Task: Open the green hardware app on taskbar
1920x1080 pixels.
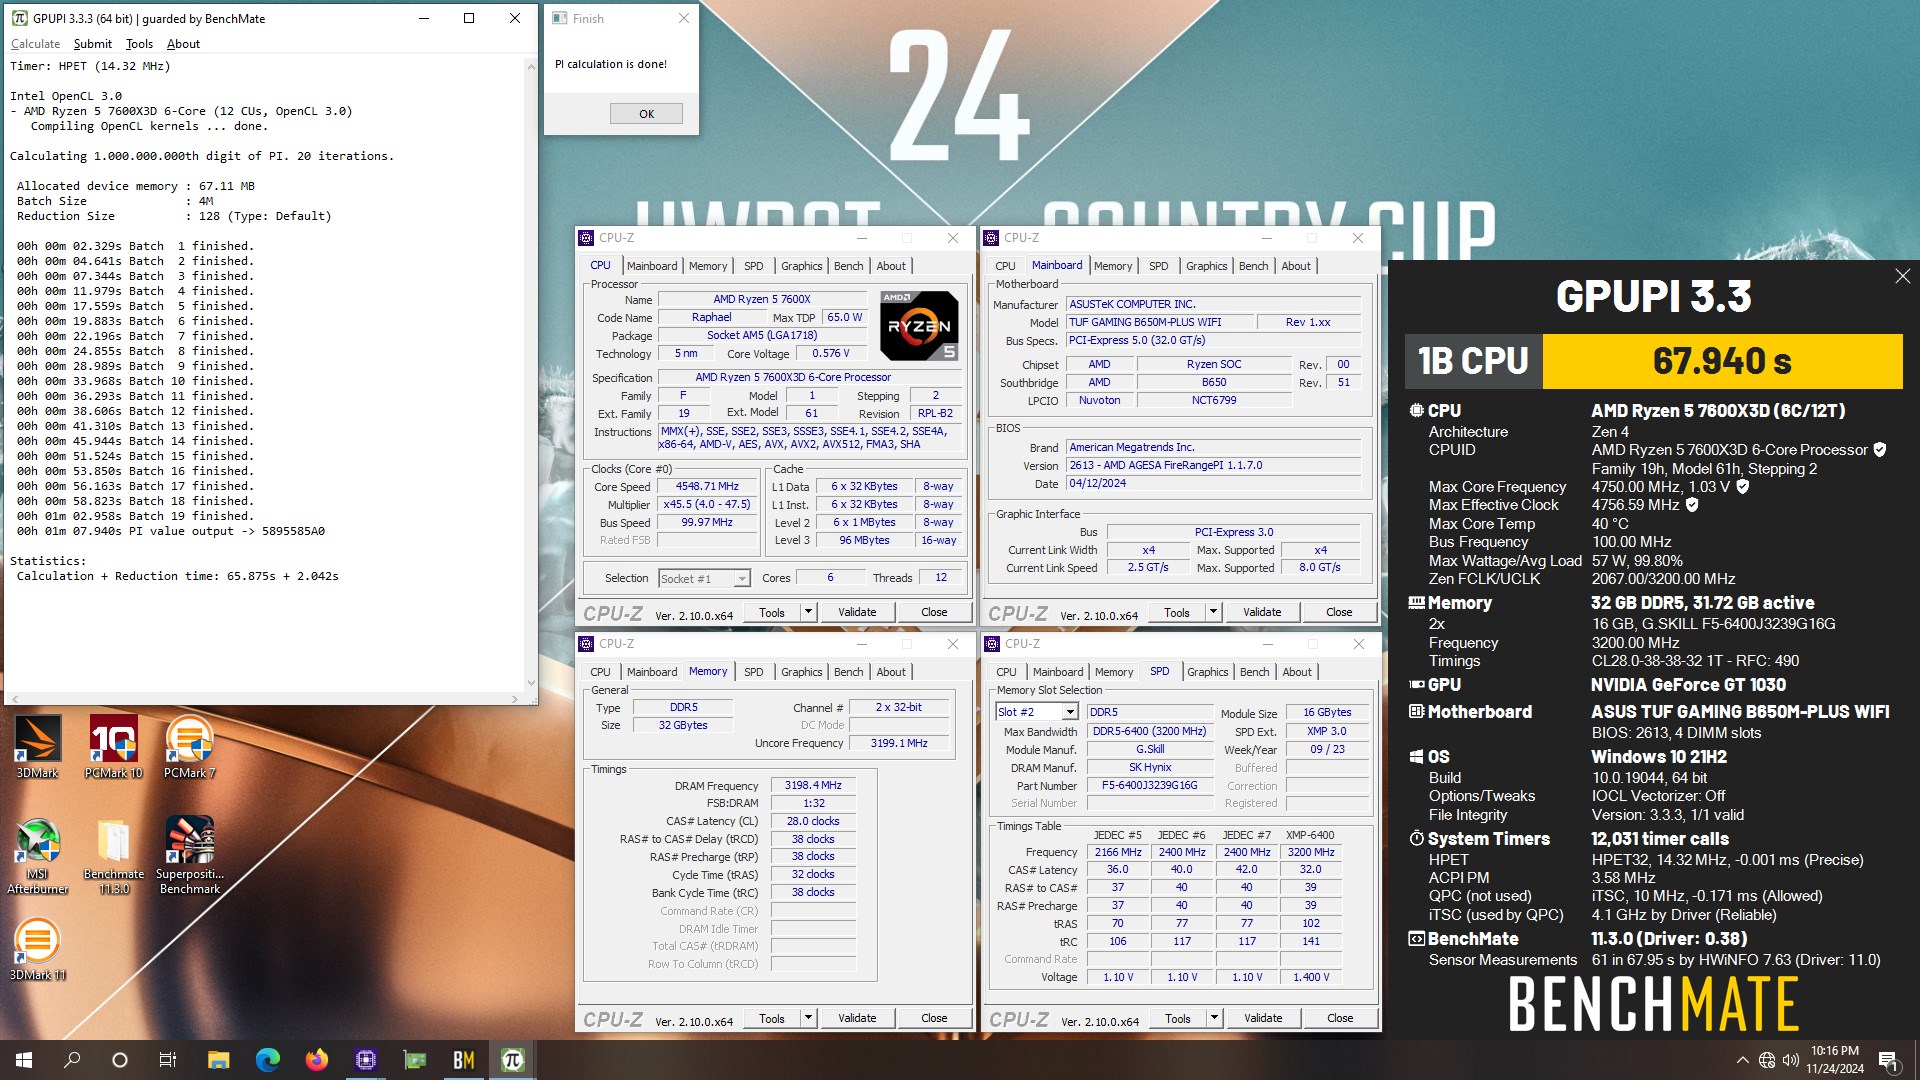Action: (414, 1060)
